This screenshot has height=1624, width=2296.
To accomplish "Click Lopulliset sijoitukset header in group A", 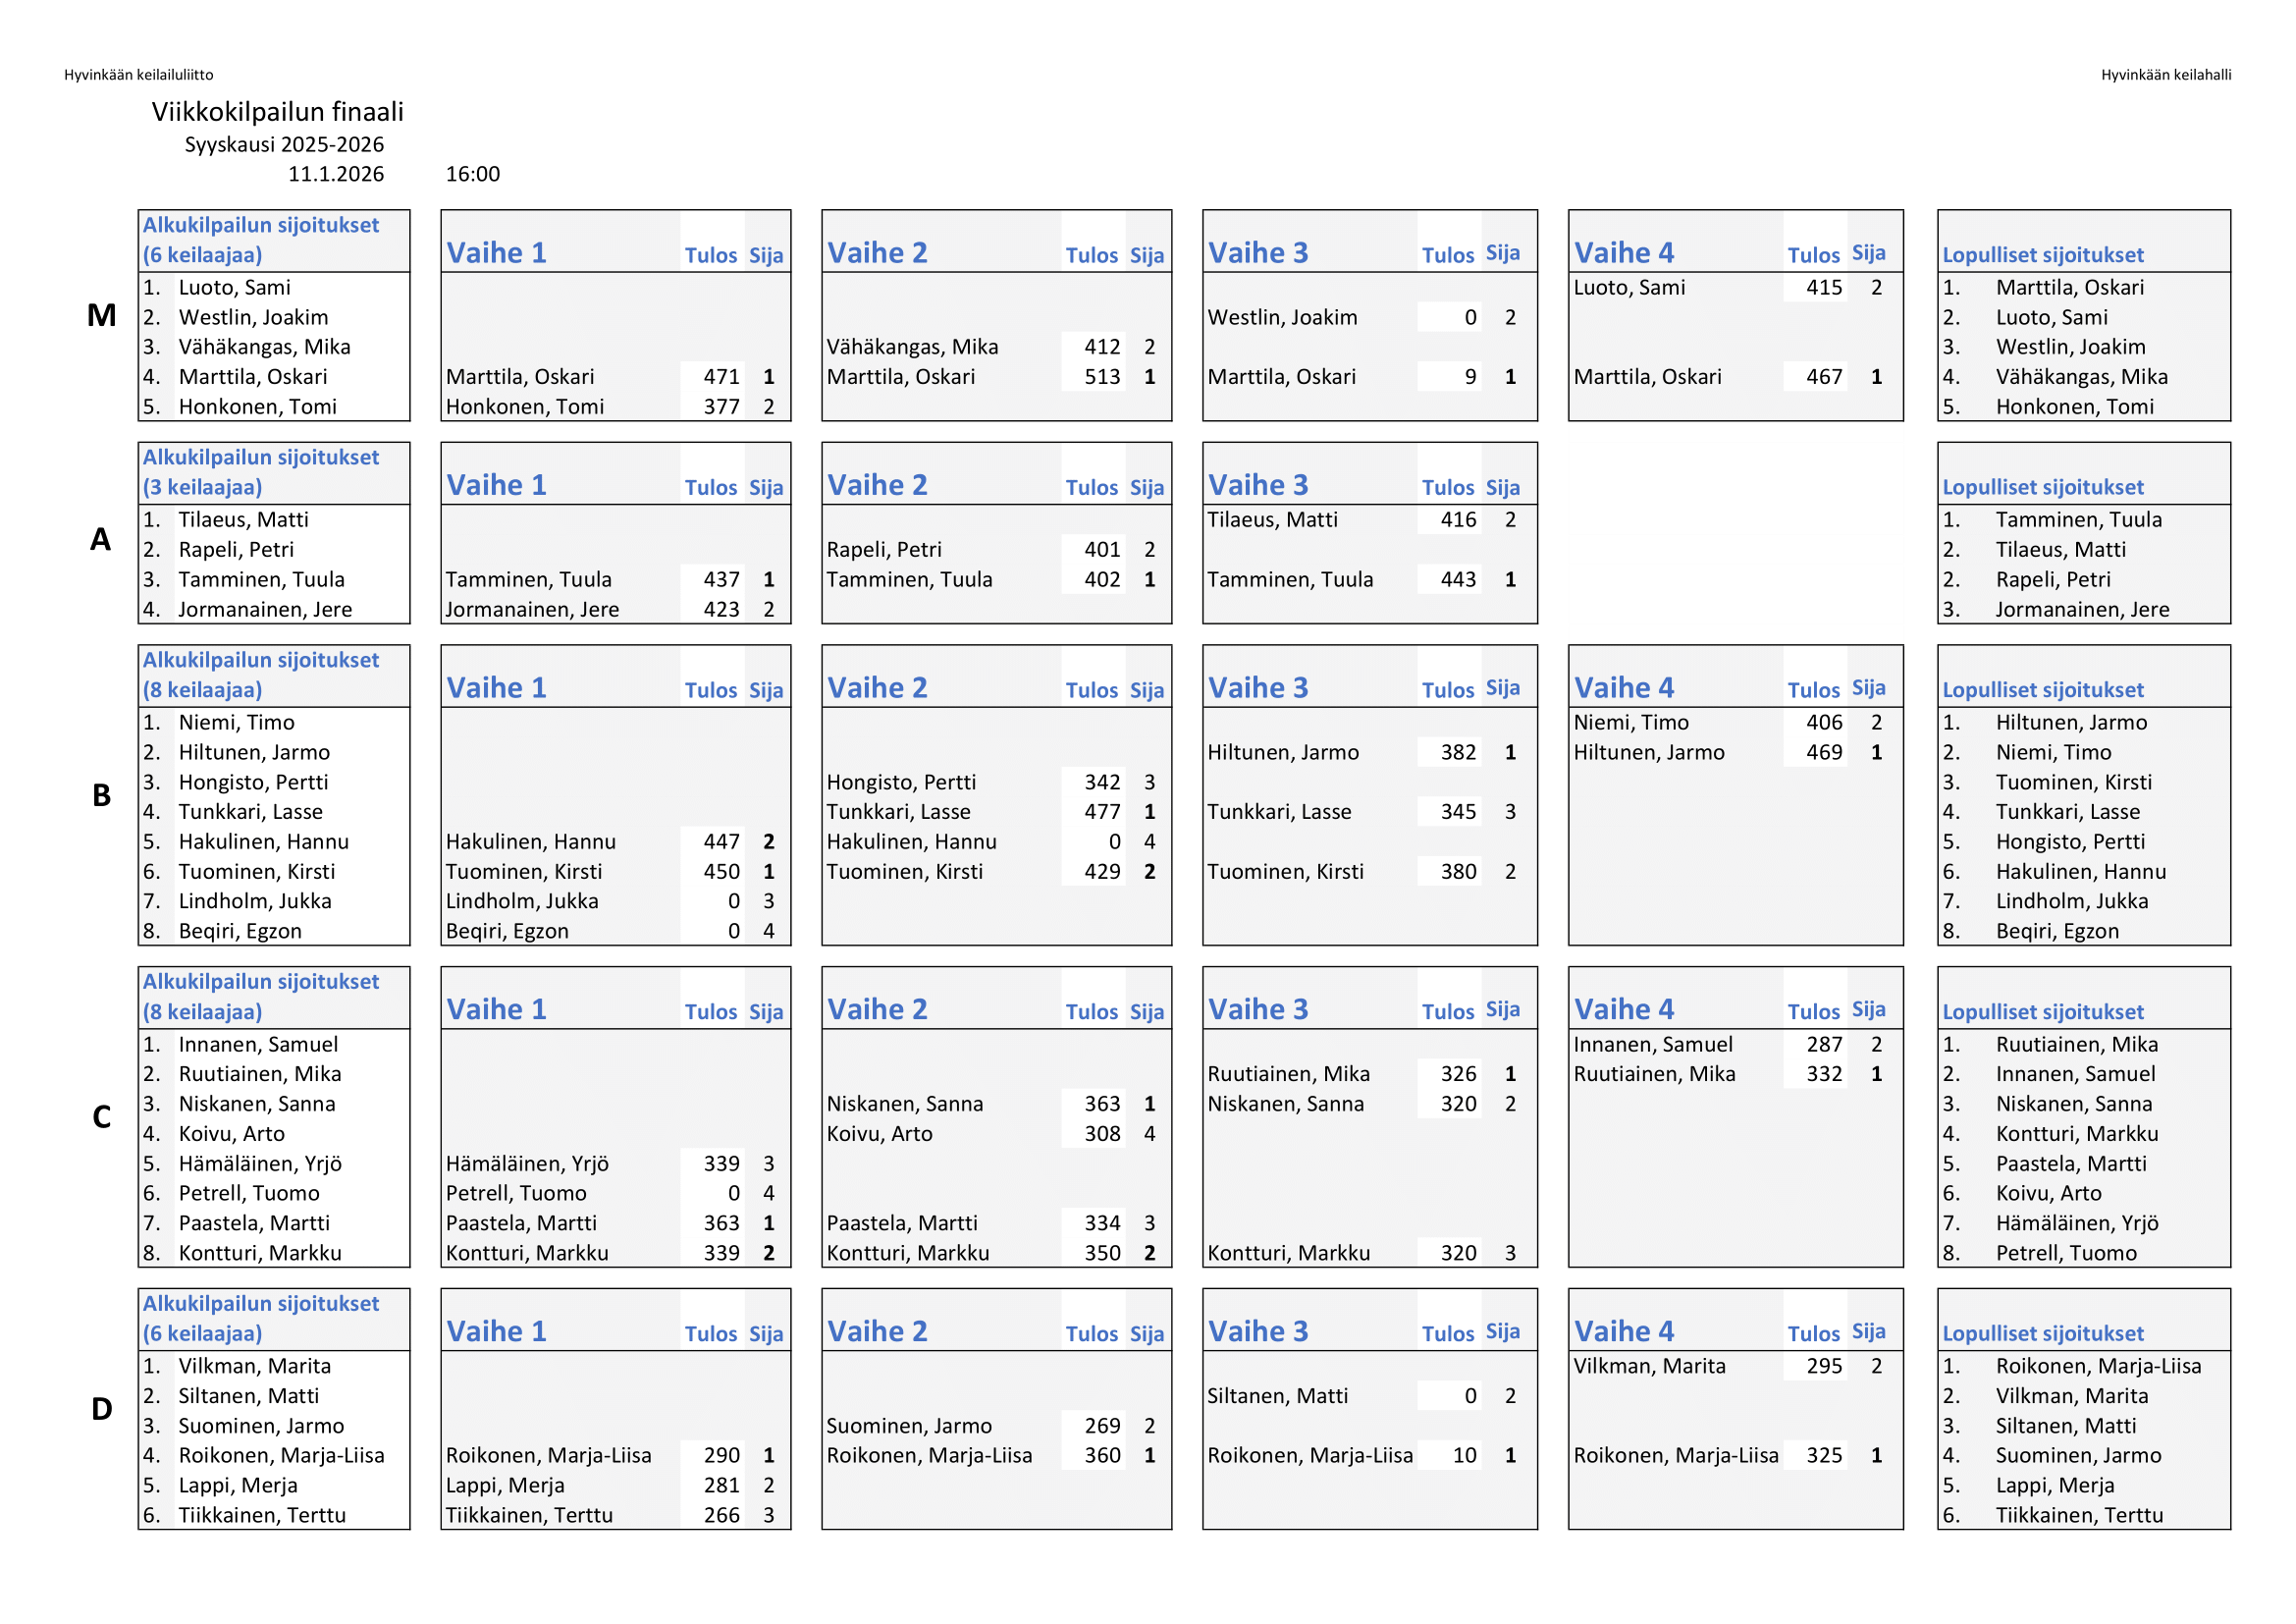I will coord(2042,487).
